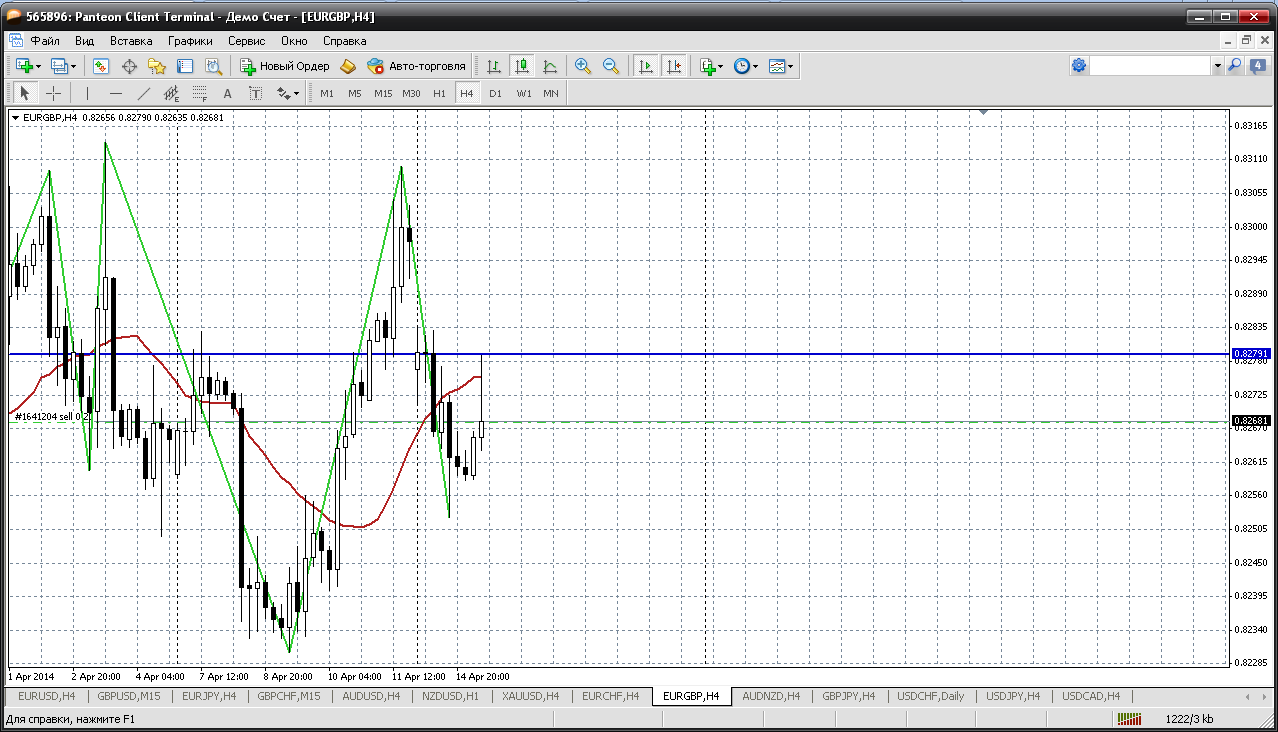Pick the horizontal line drawing tool
Image resolution: width=1278 pixels, height=732 pixels.
coord(115,93)
